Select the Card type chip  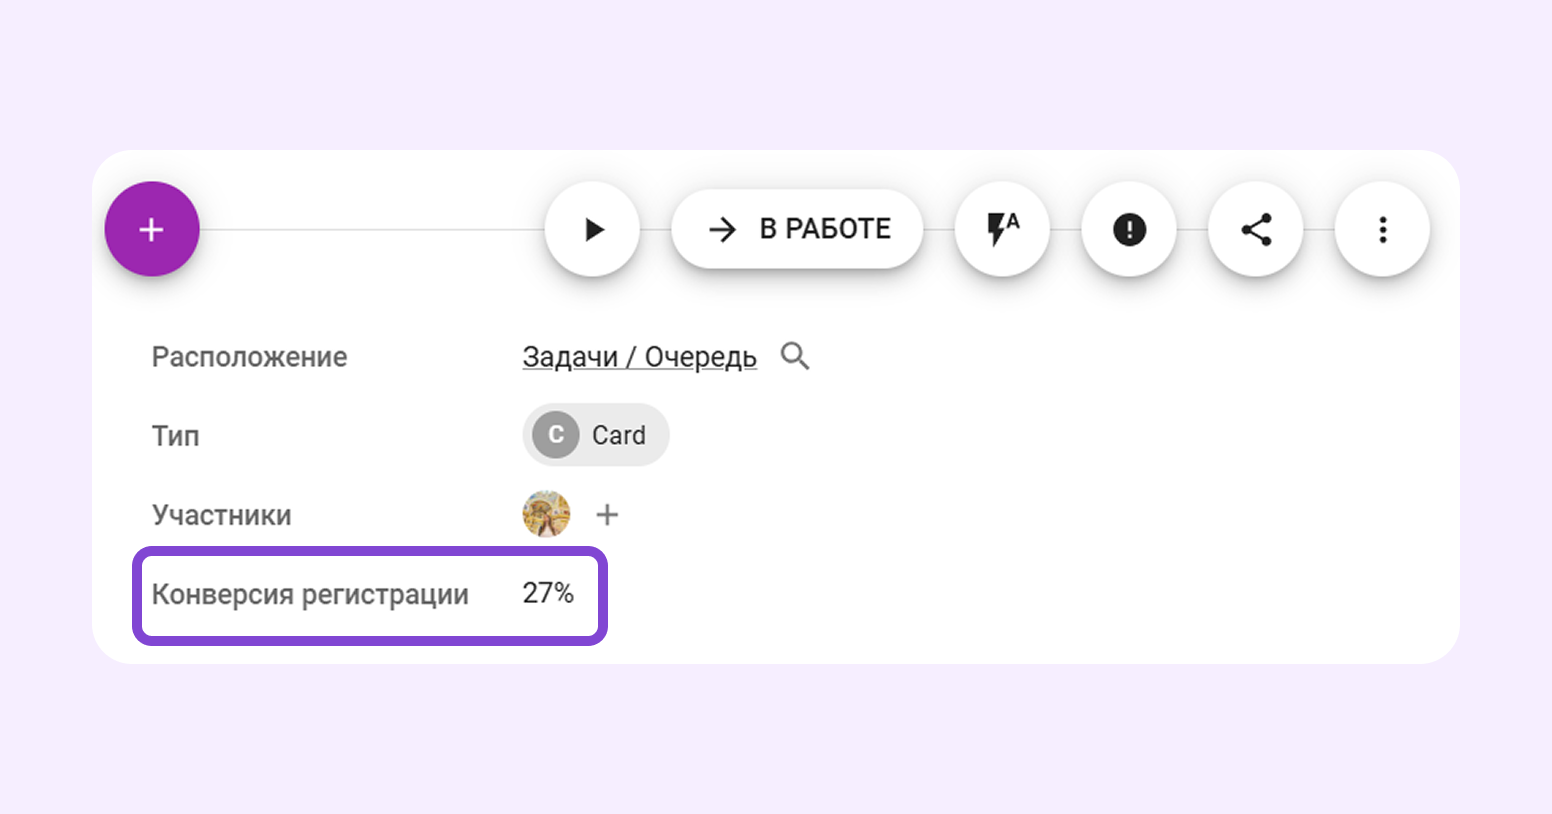[596, 435]
